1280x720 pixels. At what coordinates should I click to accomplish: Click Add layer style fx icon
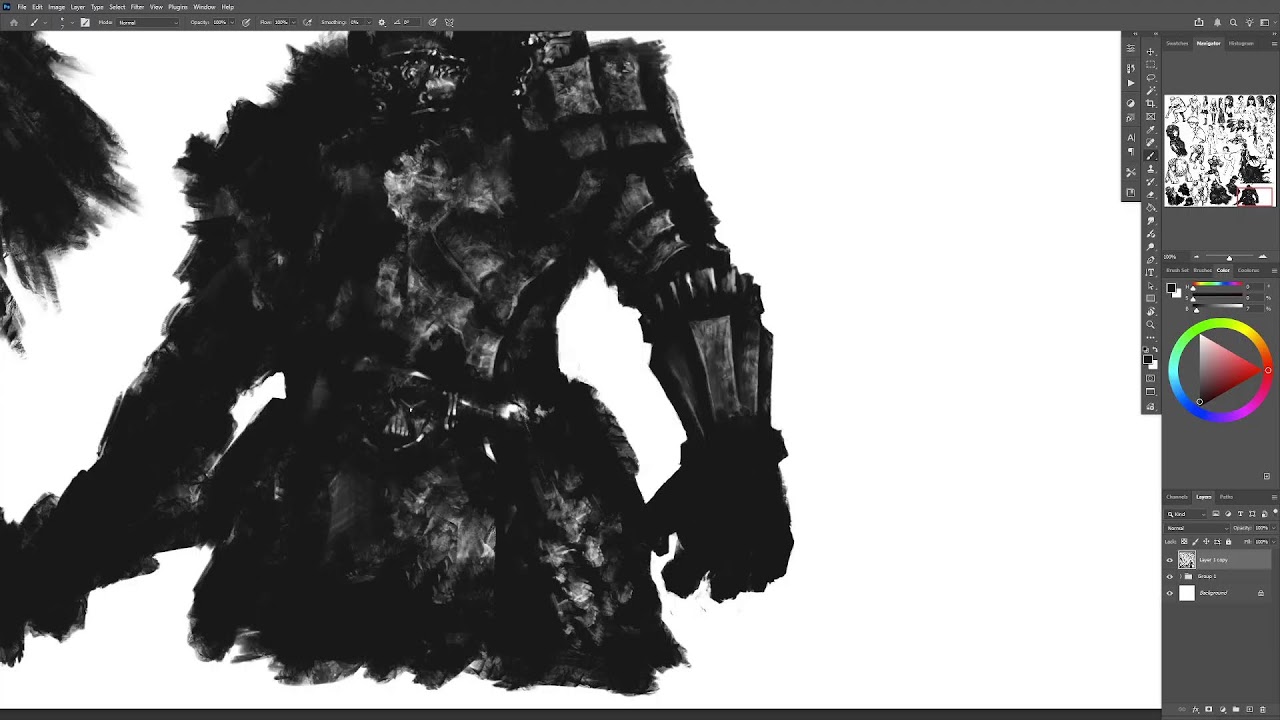click(x=1196, y=709)
